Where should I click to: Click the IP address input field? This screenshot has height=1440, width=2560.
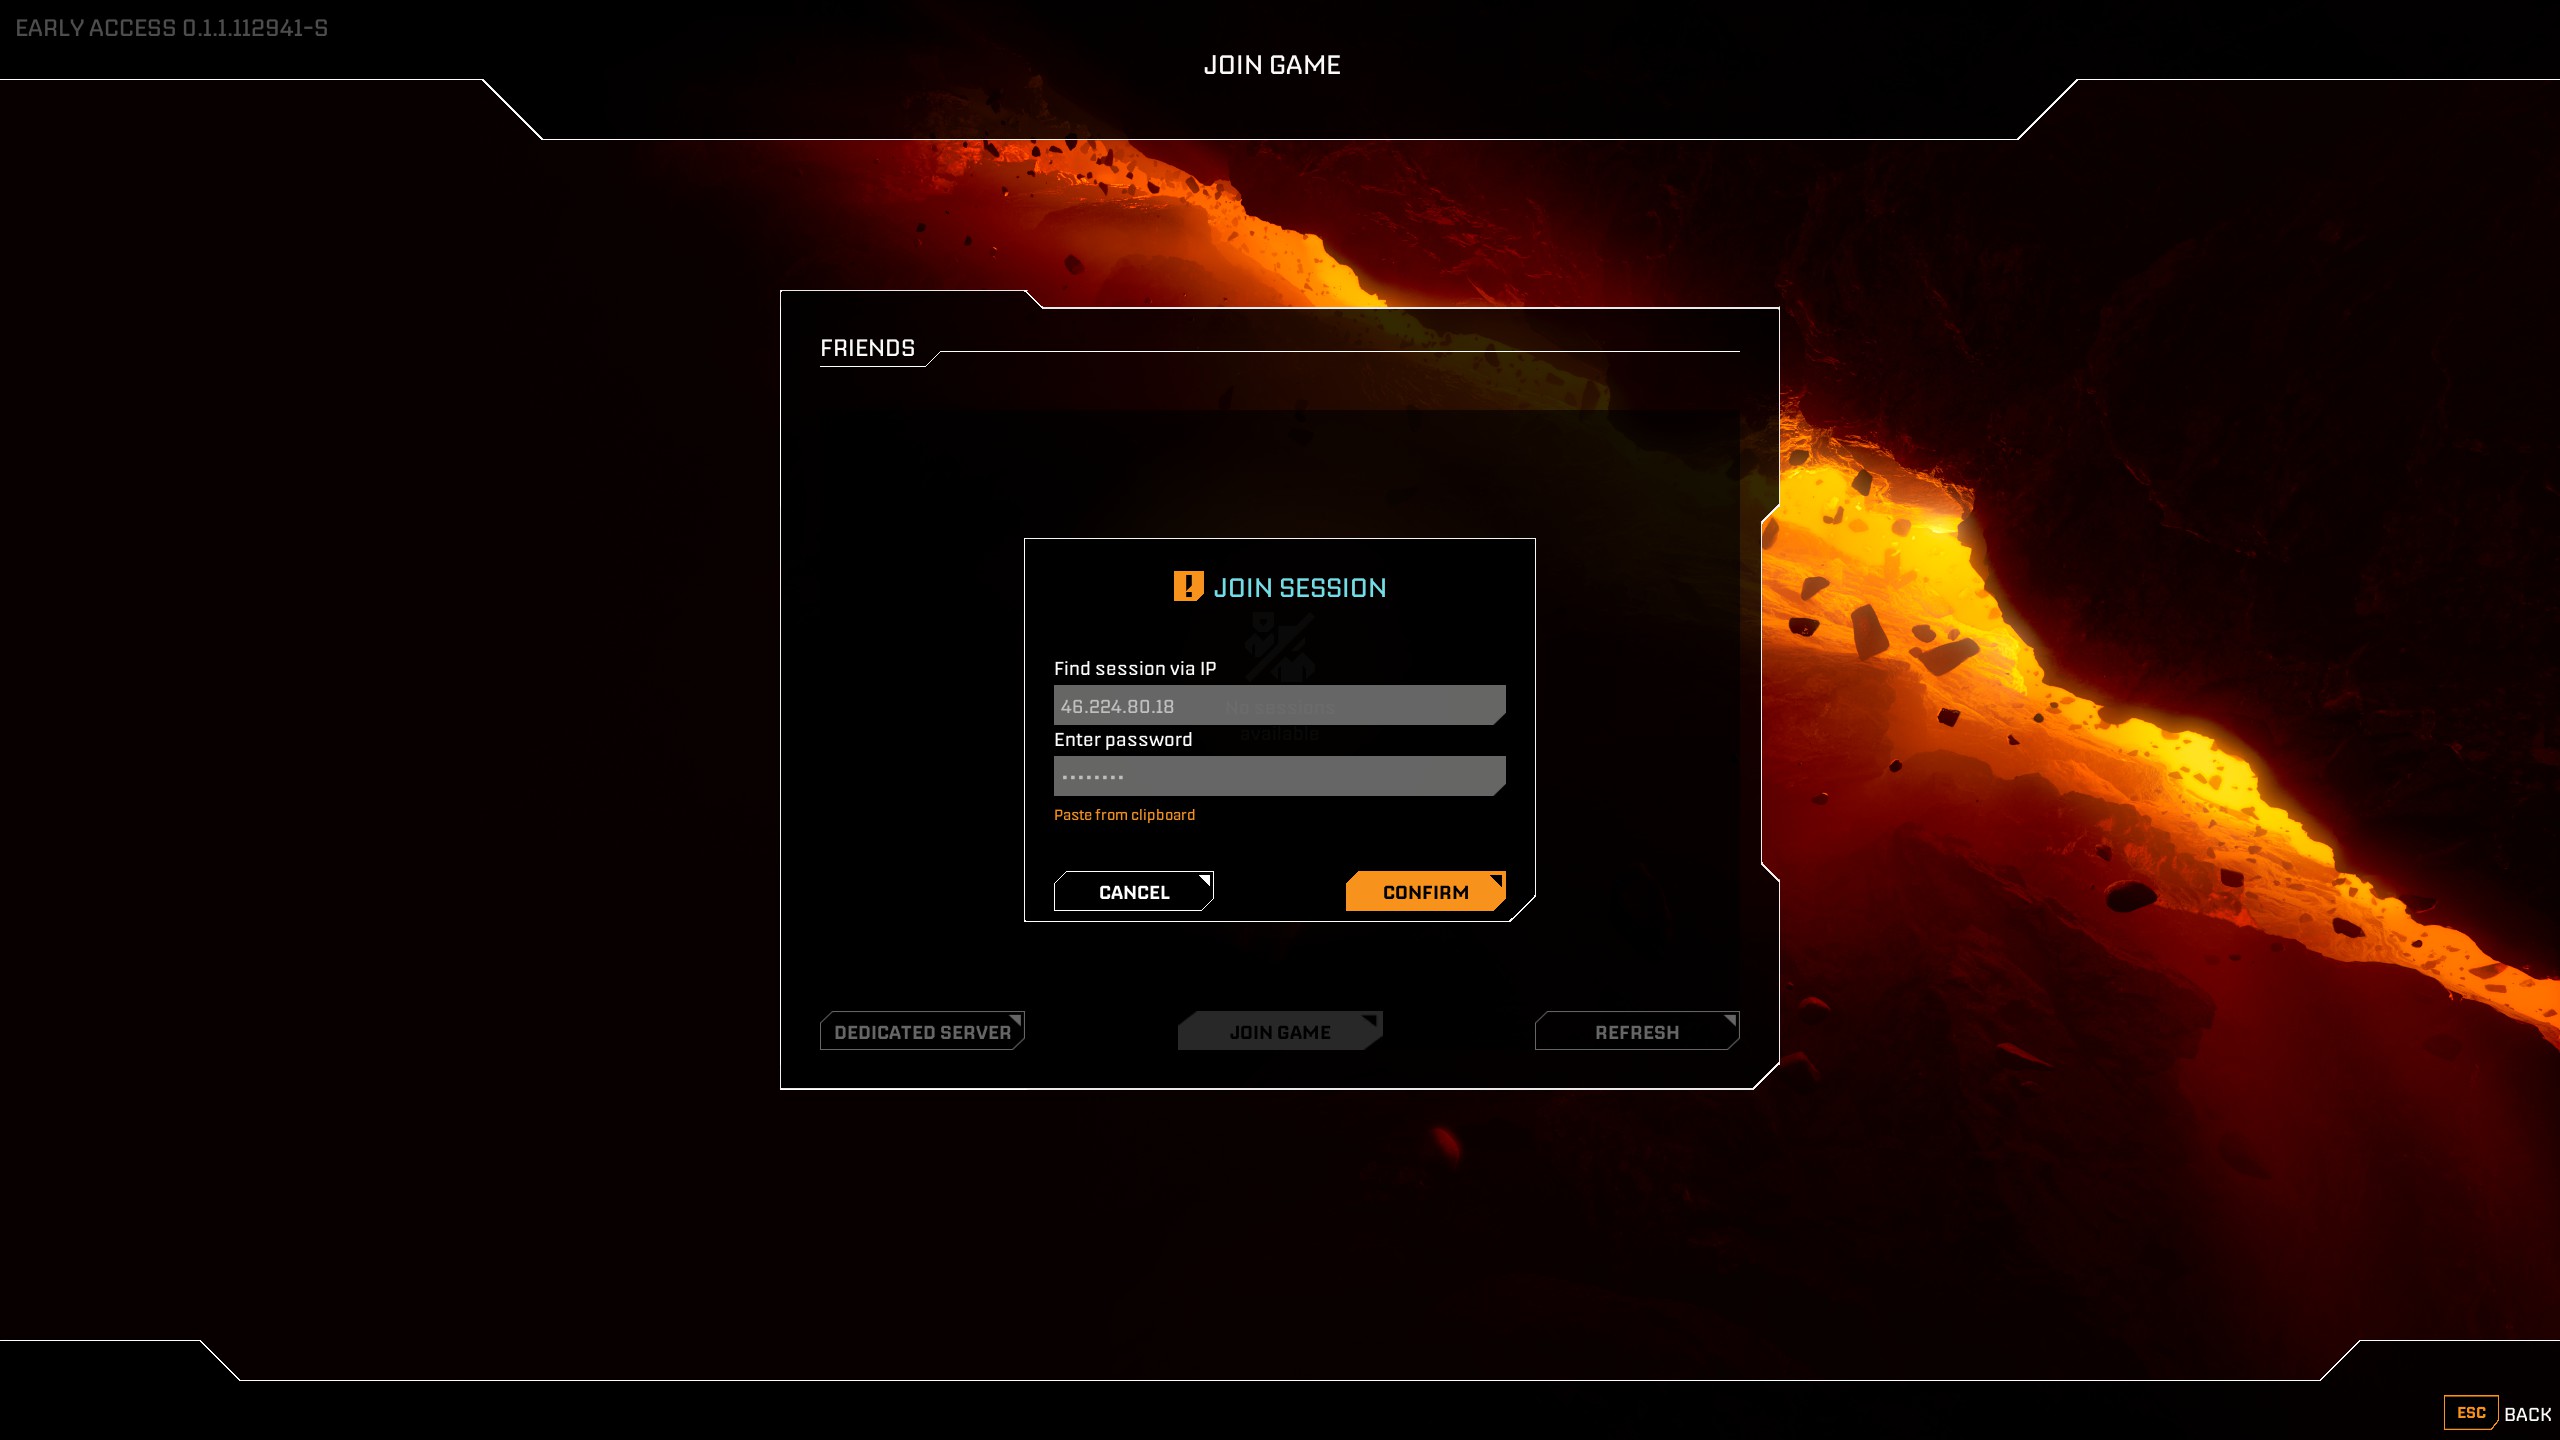(x=1280, y=704)
